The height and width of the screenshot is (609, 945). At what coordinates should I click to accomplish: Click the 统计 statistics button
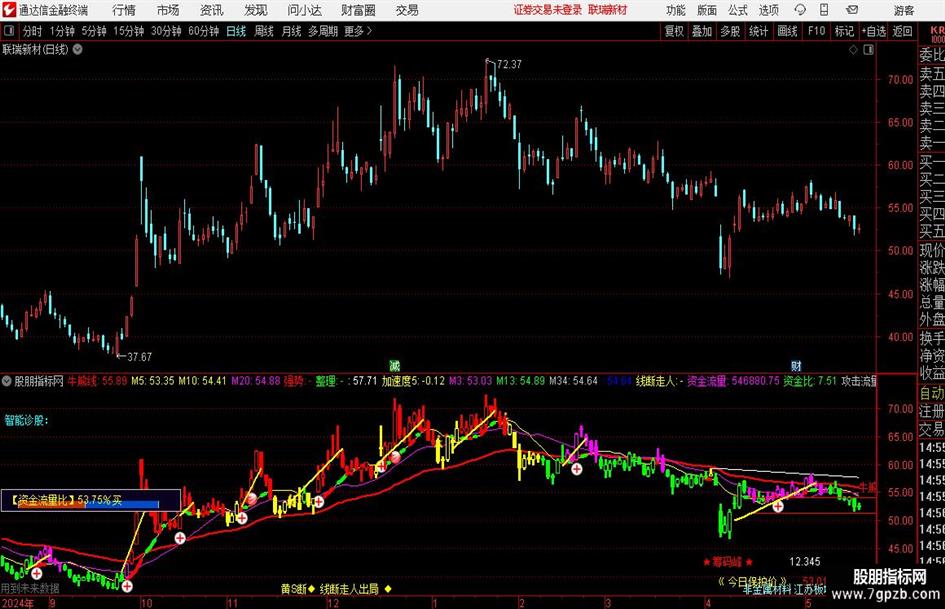[x=758, y=31]
